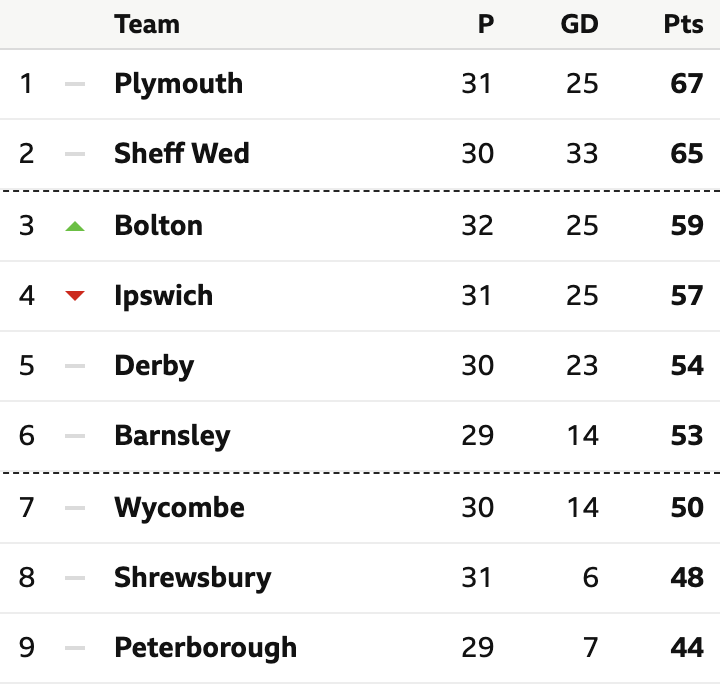
Task: Select the Team column header
Action: click(147, 24)
